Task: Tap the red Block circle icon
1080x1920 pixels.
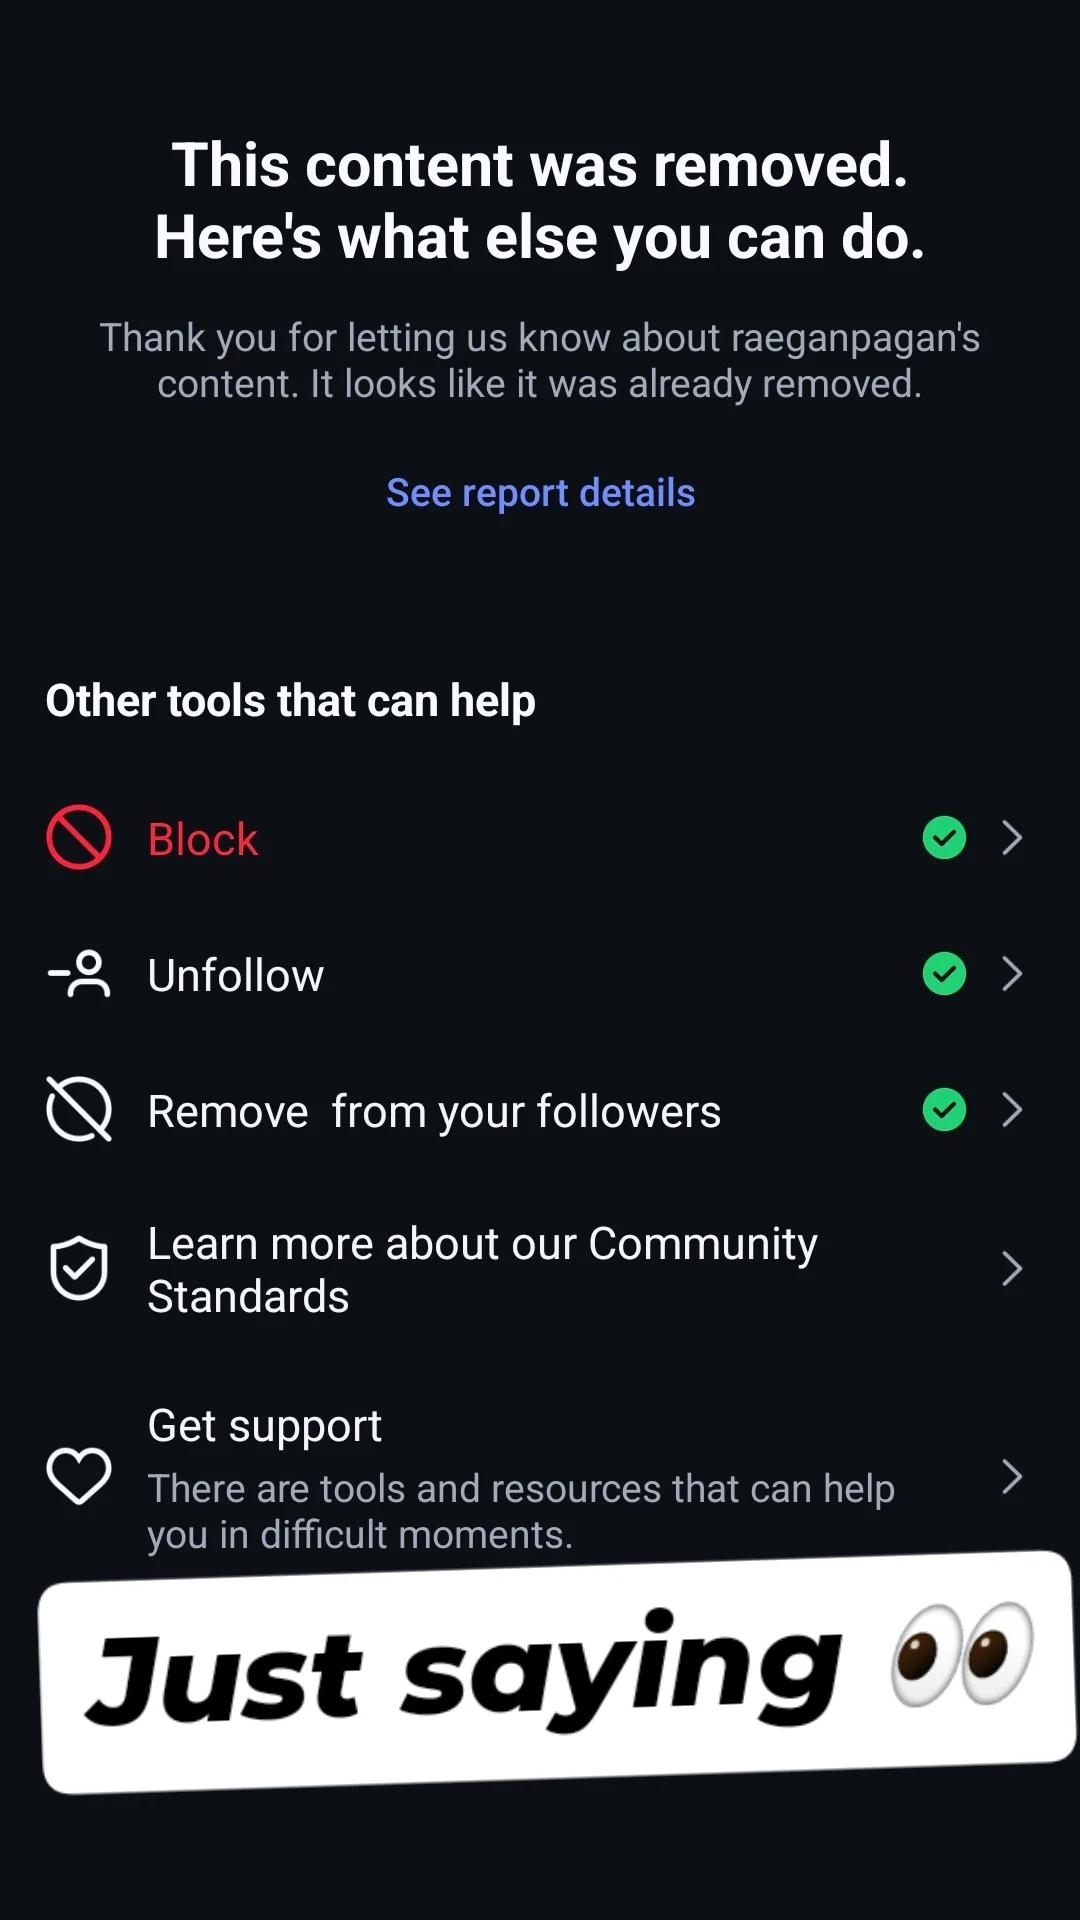Action: [x=79, y=838]
